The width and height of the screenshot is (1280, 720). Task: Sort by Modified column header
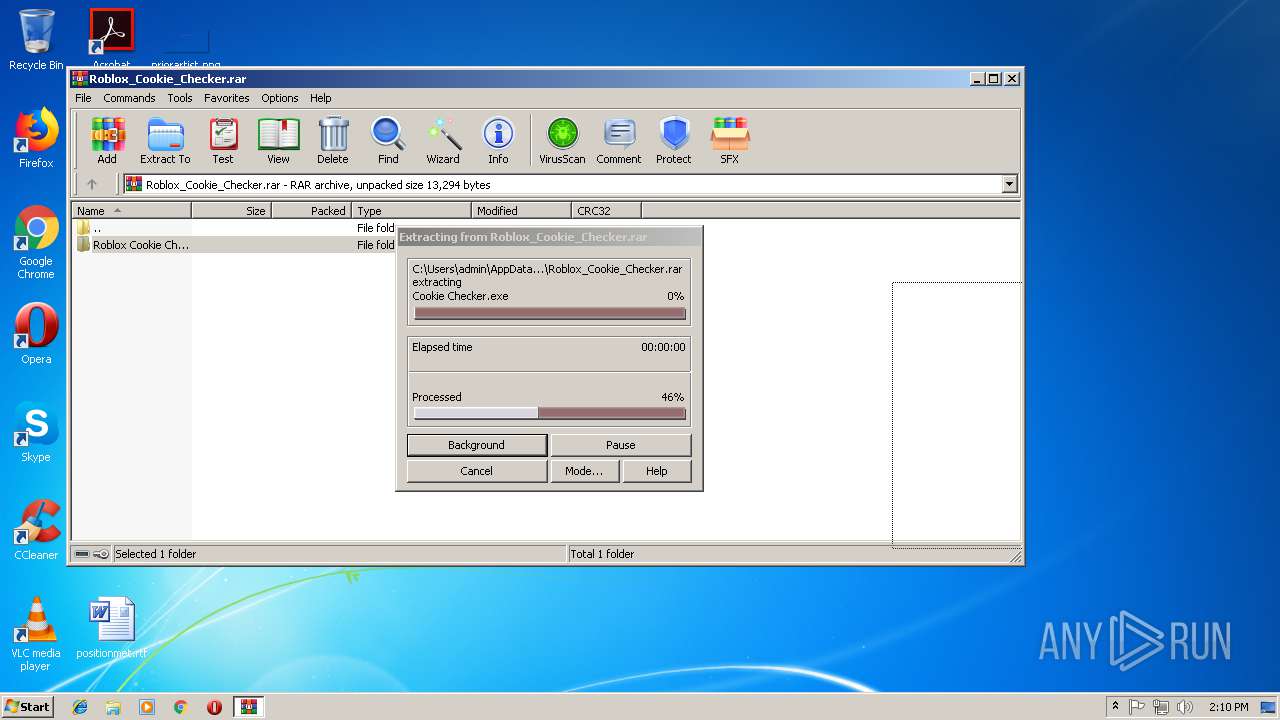pyautogui.click(x=521, y=211)
